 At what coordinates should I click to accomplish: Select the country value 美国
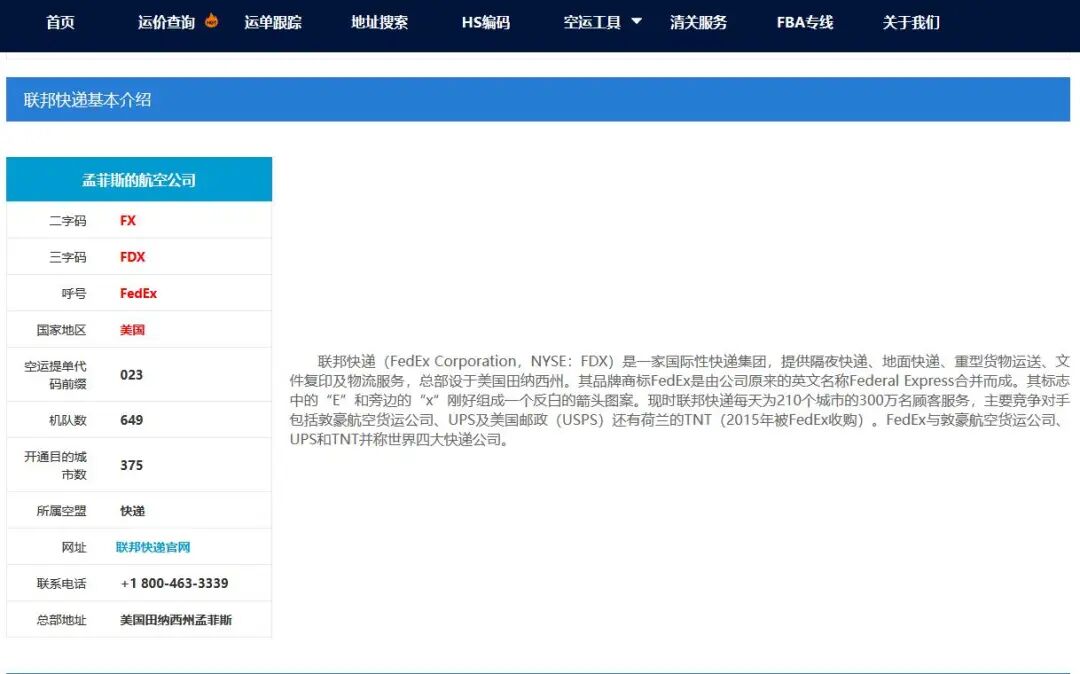(132, 330)
